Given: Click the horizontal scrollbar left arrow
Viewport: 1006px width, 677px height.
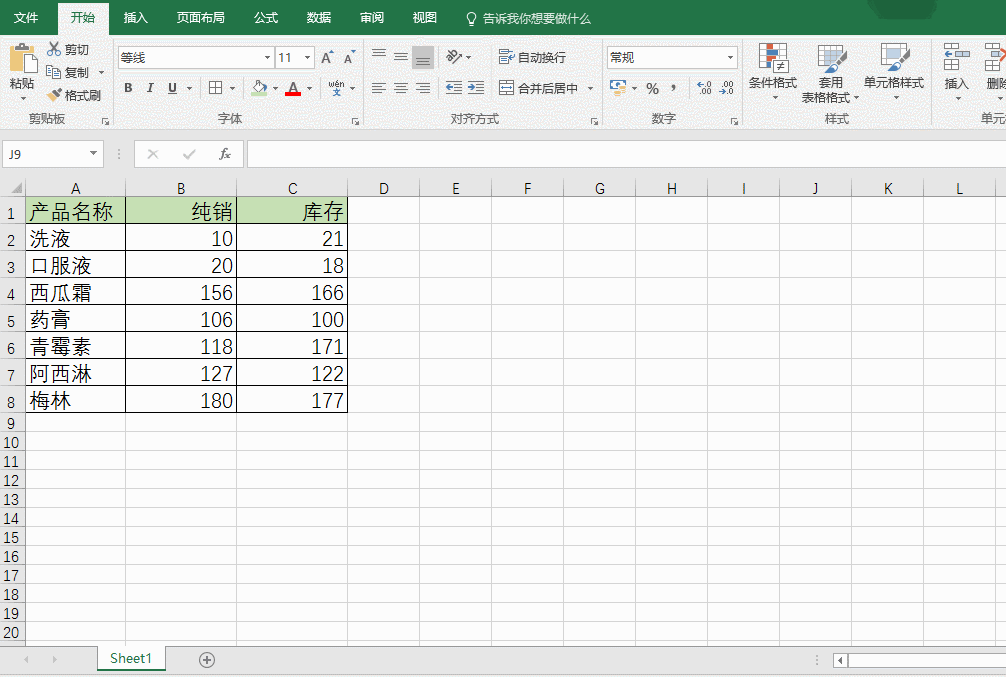Looking at the screenshot, I should click(x=840, y=660).
